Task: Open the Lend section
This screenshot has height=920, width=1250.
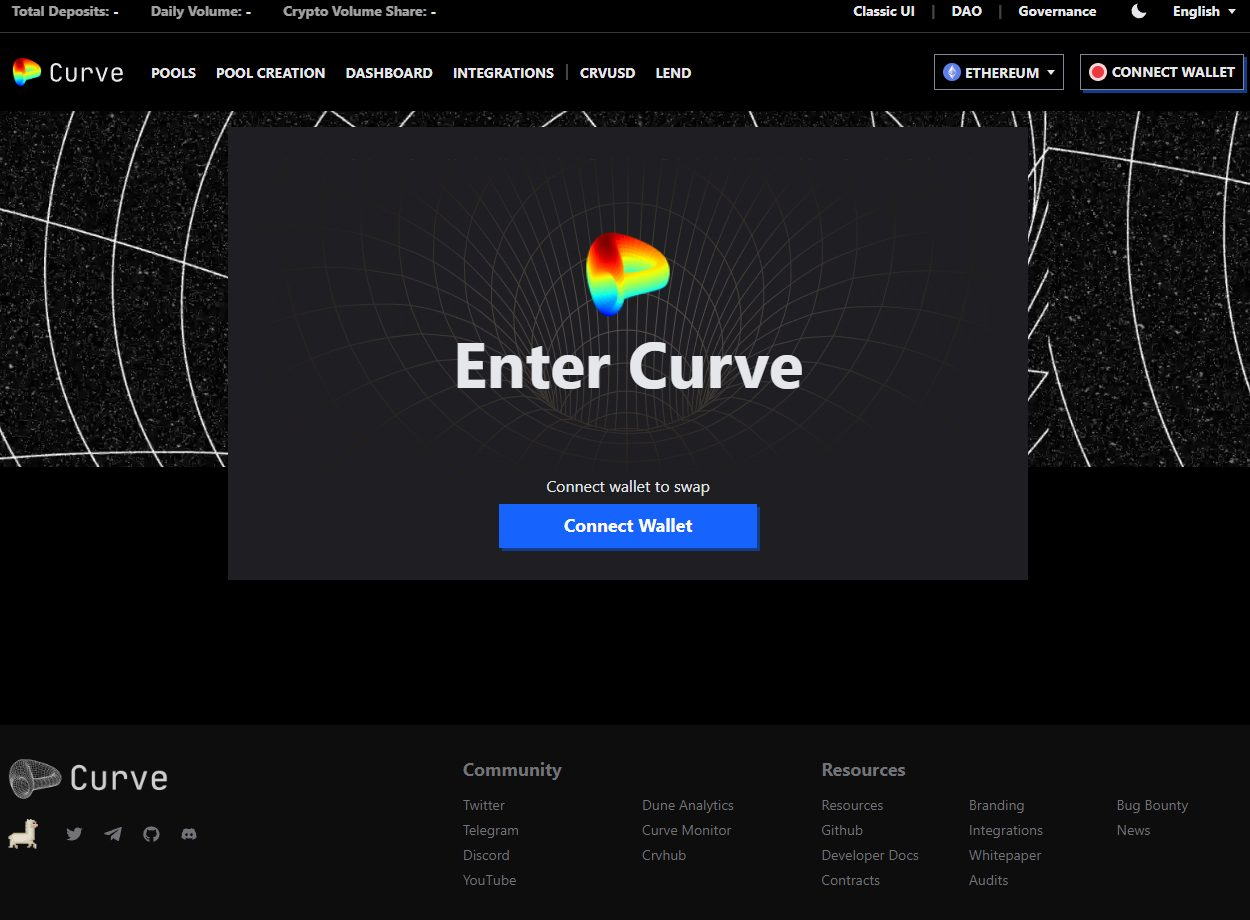Action: click(673, 73)
